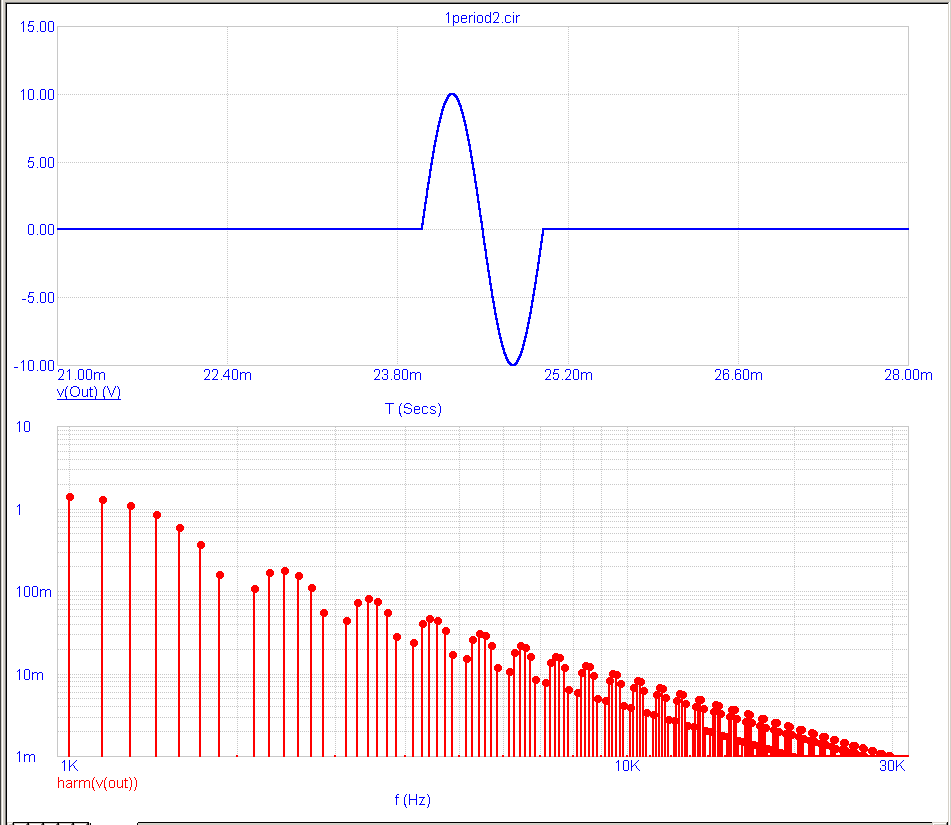Click the 28.00m time axis value
This screenshot has height=825, width=951.
click(908, 375)
